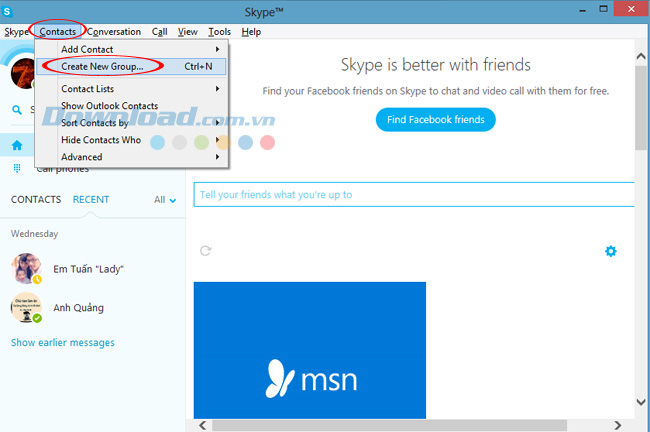Open the Conversation menu
Viewport: 650px width, 432px height.
click(x=114, y=32)
